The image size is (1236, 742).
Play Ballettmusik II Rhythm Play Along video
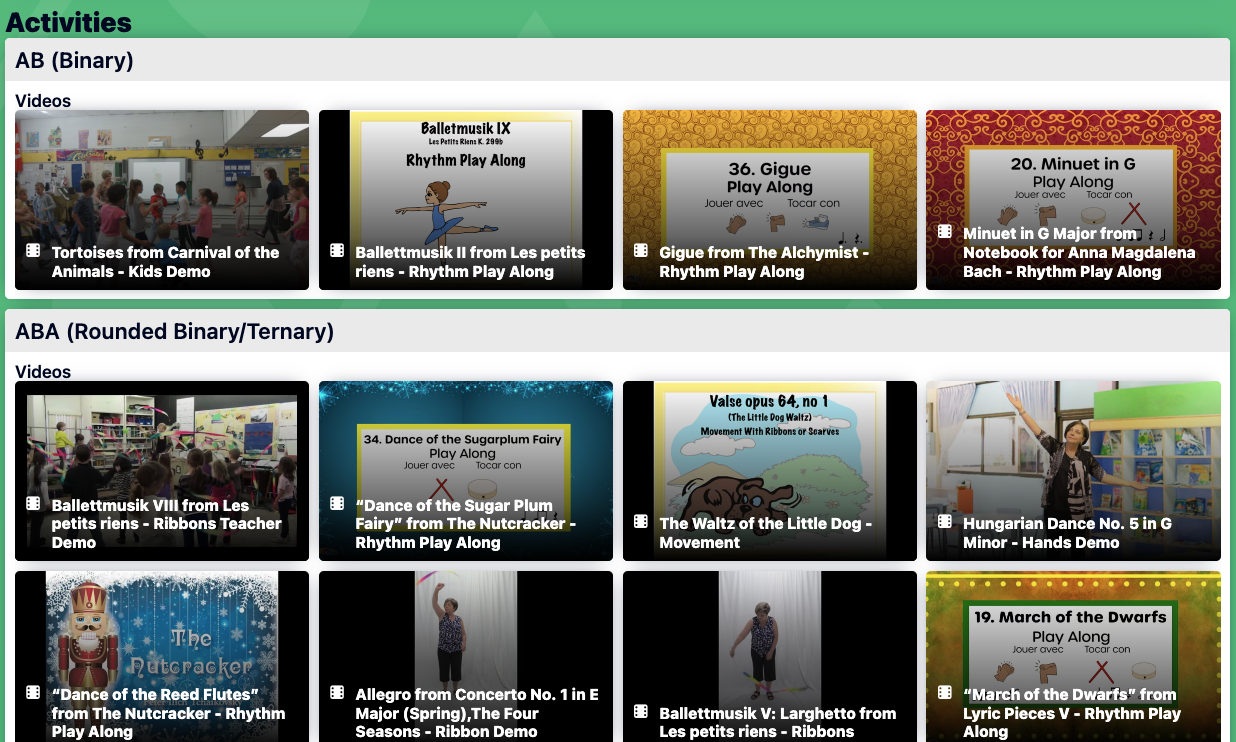point(470,262)
